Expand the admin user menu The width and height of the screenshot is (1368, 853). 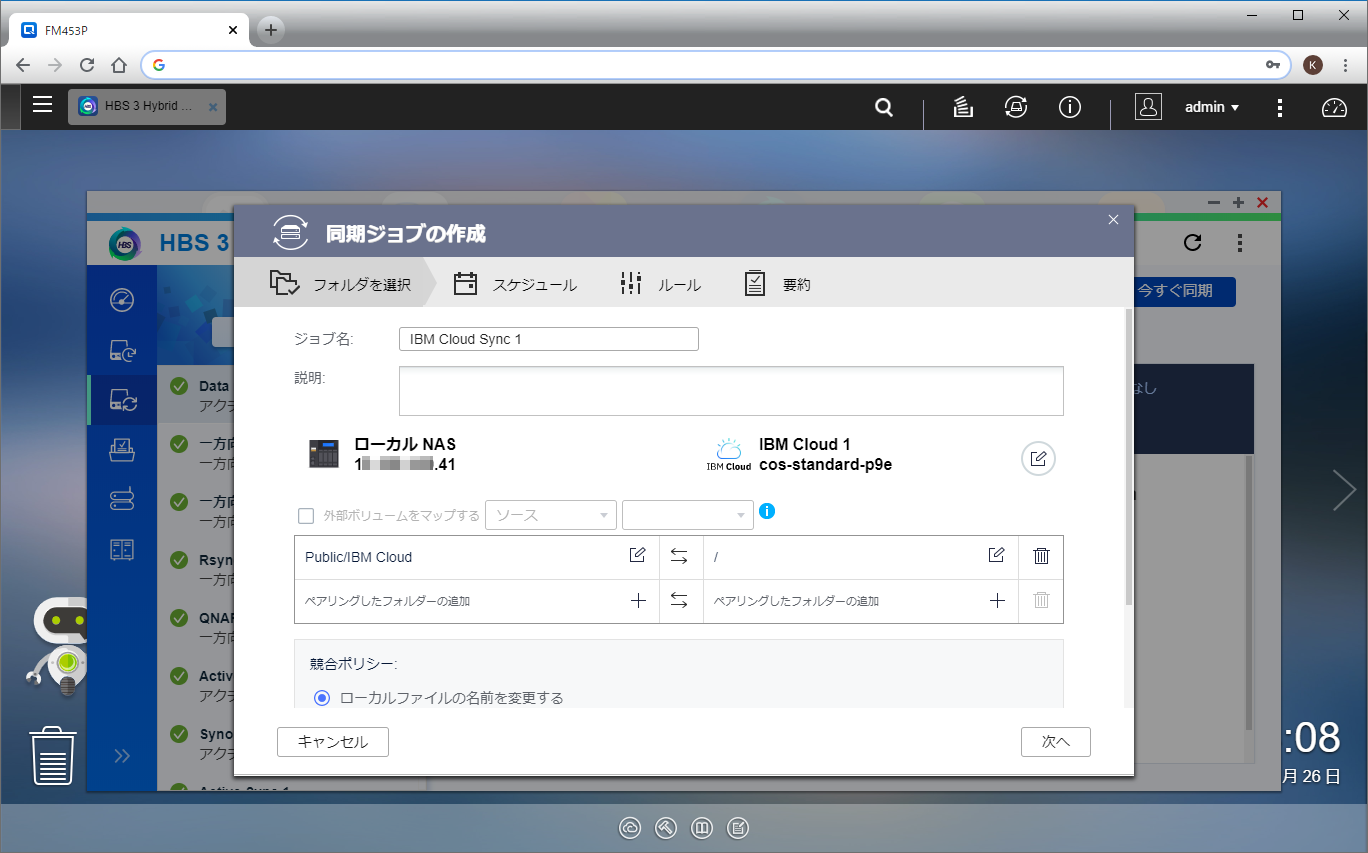[1212, 107]
